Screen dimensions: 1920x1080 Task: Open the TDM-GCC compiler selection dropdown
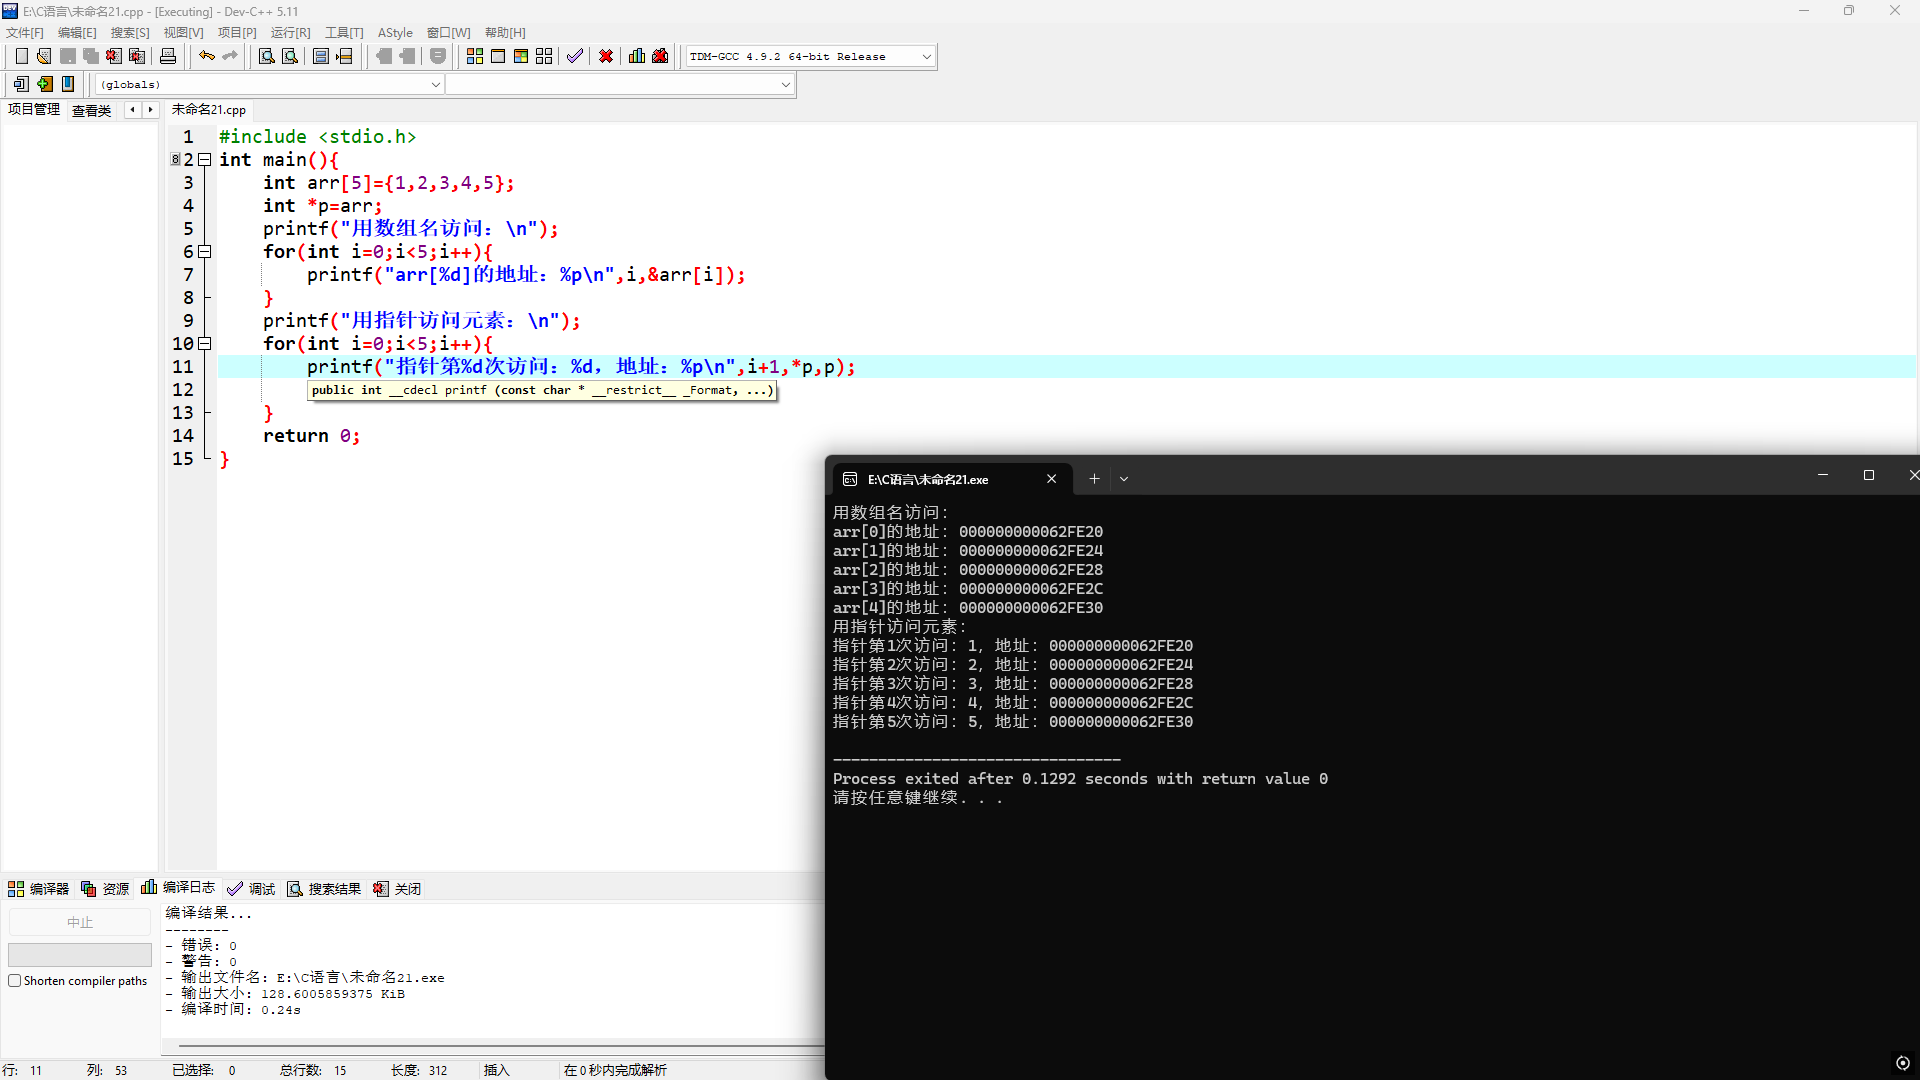click(926, 57)
